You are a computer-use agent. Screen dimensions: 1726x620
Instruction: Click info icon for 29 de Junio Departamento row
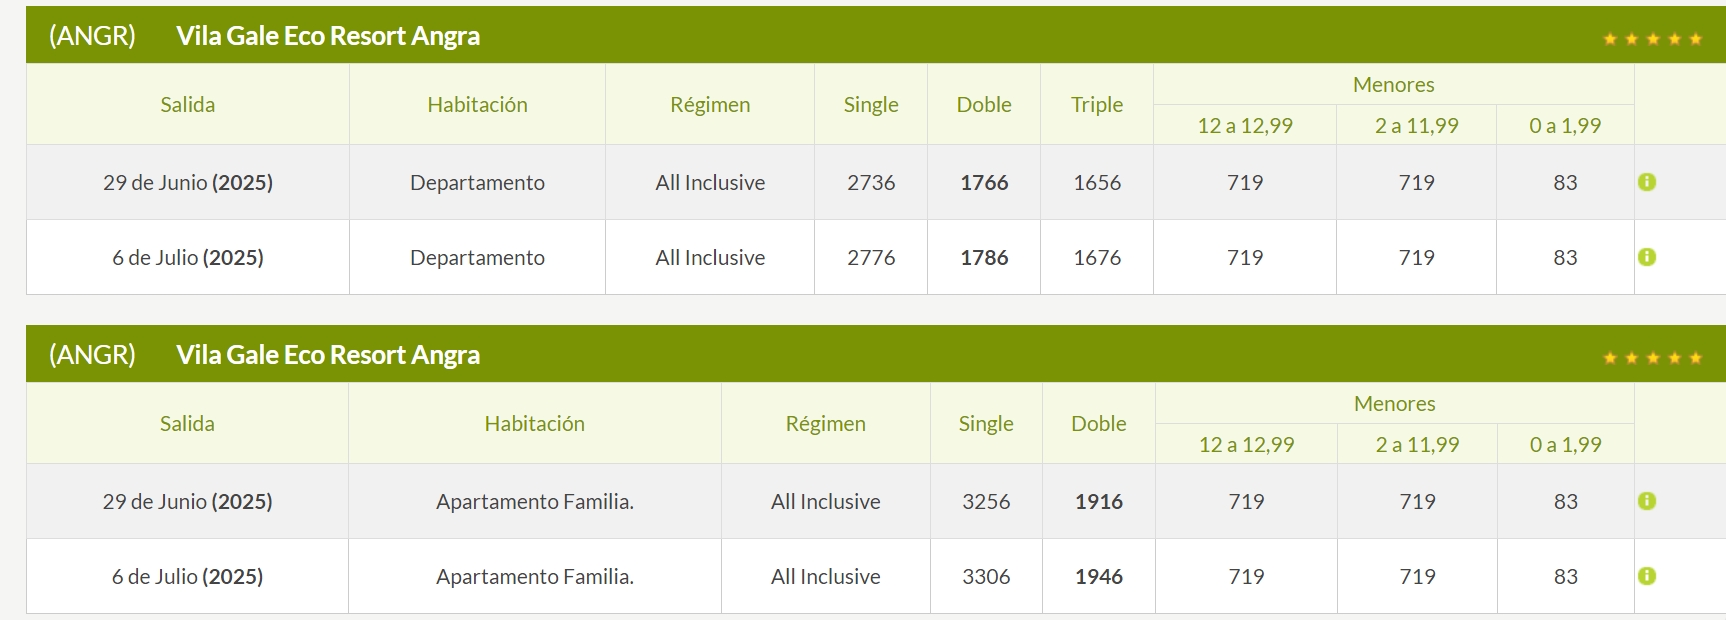click(1647, 182)
